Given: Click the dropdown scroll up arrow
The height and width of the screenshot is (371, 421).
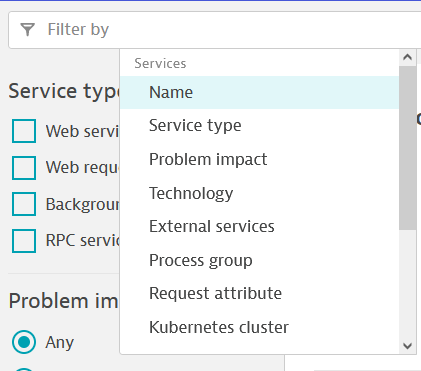Looking at the screenshot, I should (407, 57).
